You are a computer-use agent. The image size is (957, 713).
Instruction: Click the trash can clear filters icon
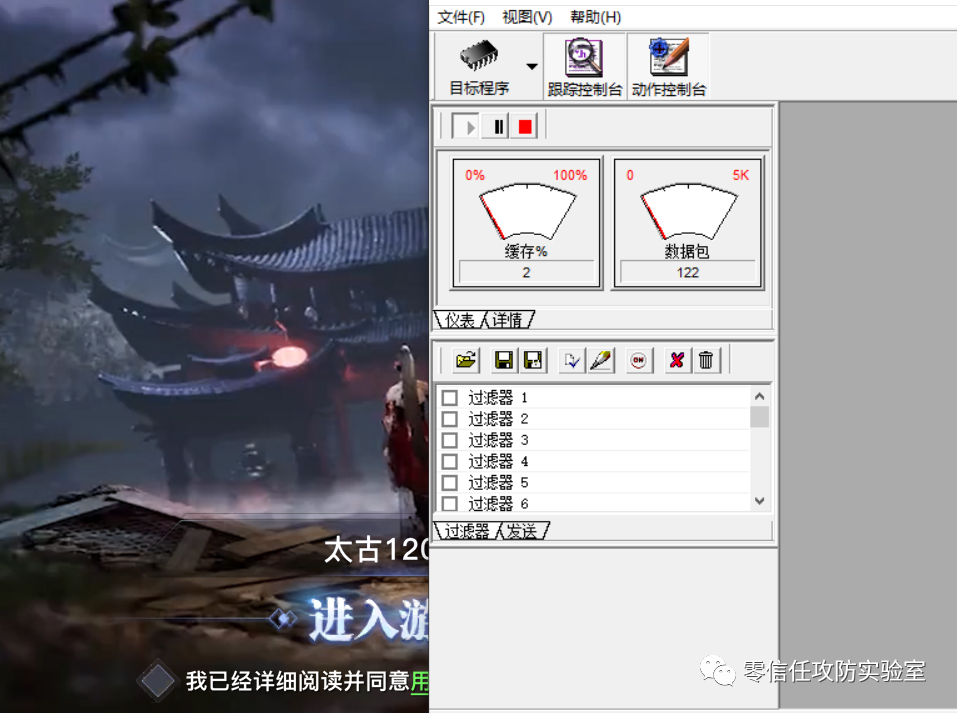tap(706, 360)
